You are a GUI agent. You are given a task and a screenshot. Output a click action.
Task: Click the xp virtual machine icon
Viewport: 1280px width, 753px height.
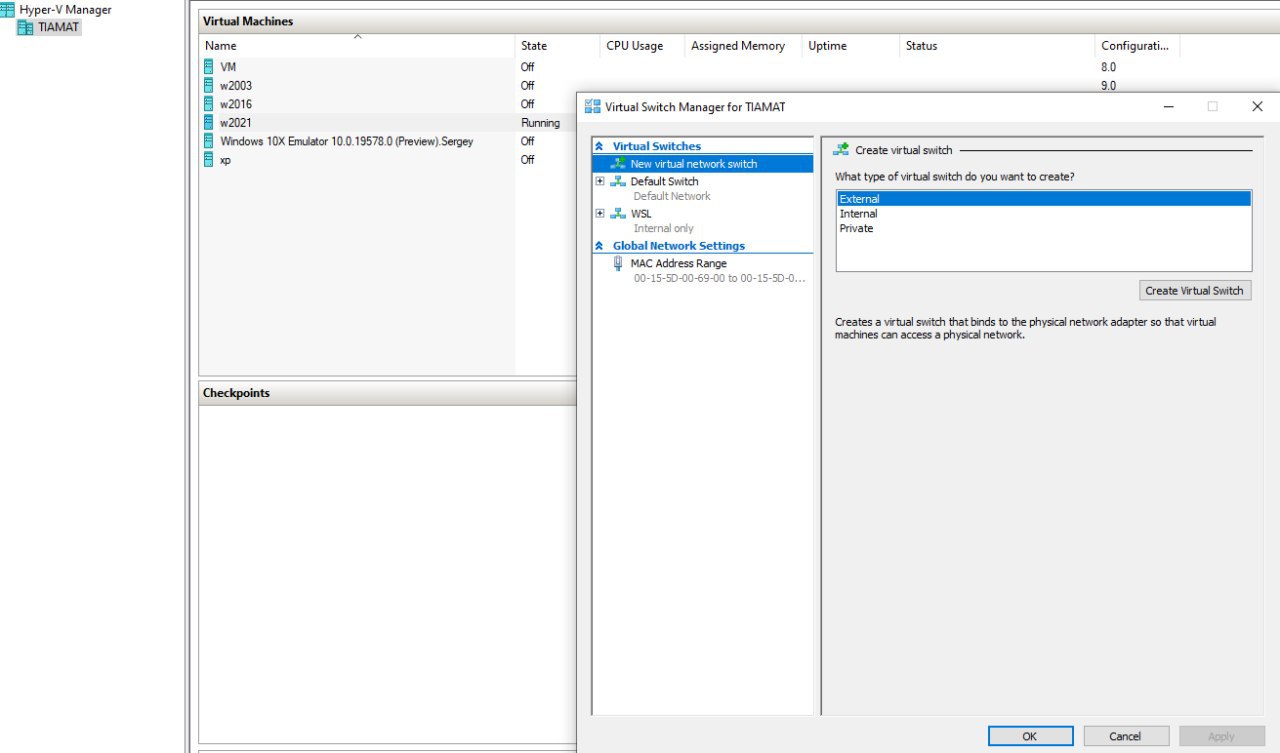click(209, 159)
